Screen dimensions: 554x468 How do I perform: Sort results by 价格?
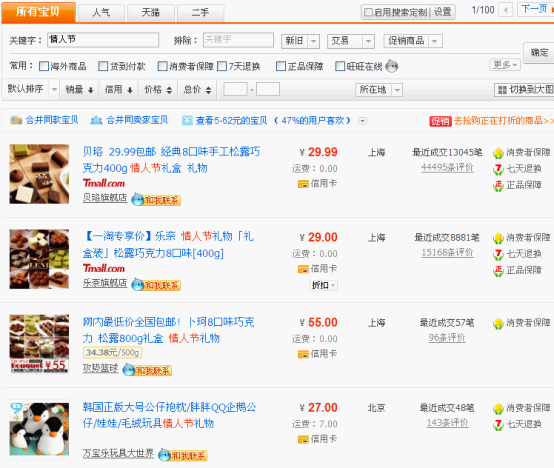pyautogui.click(x=158, y=90)
